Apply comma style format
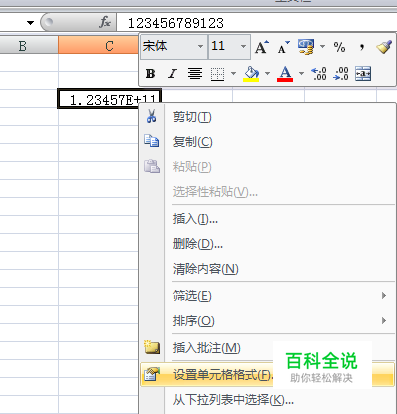Viewport: 397px width, 414px height. click(x=362, y=47)
